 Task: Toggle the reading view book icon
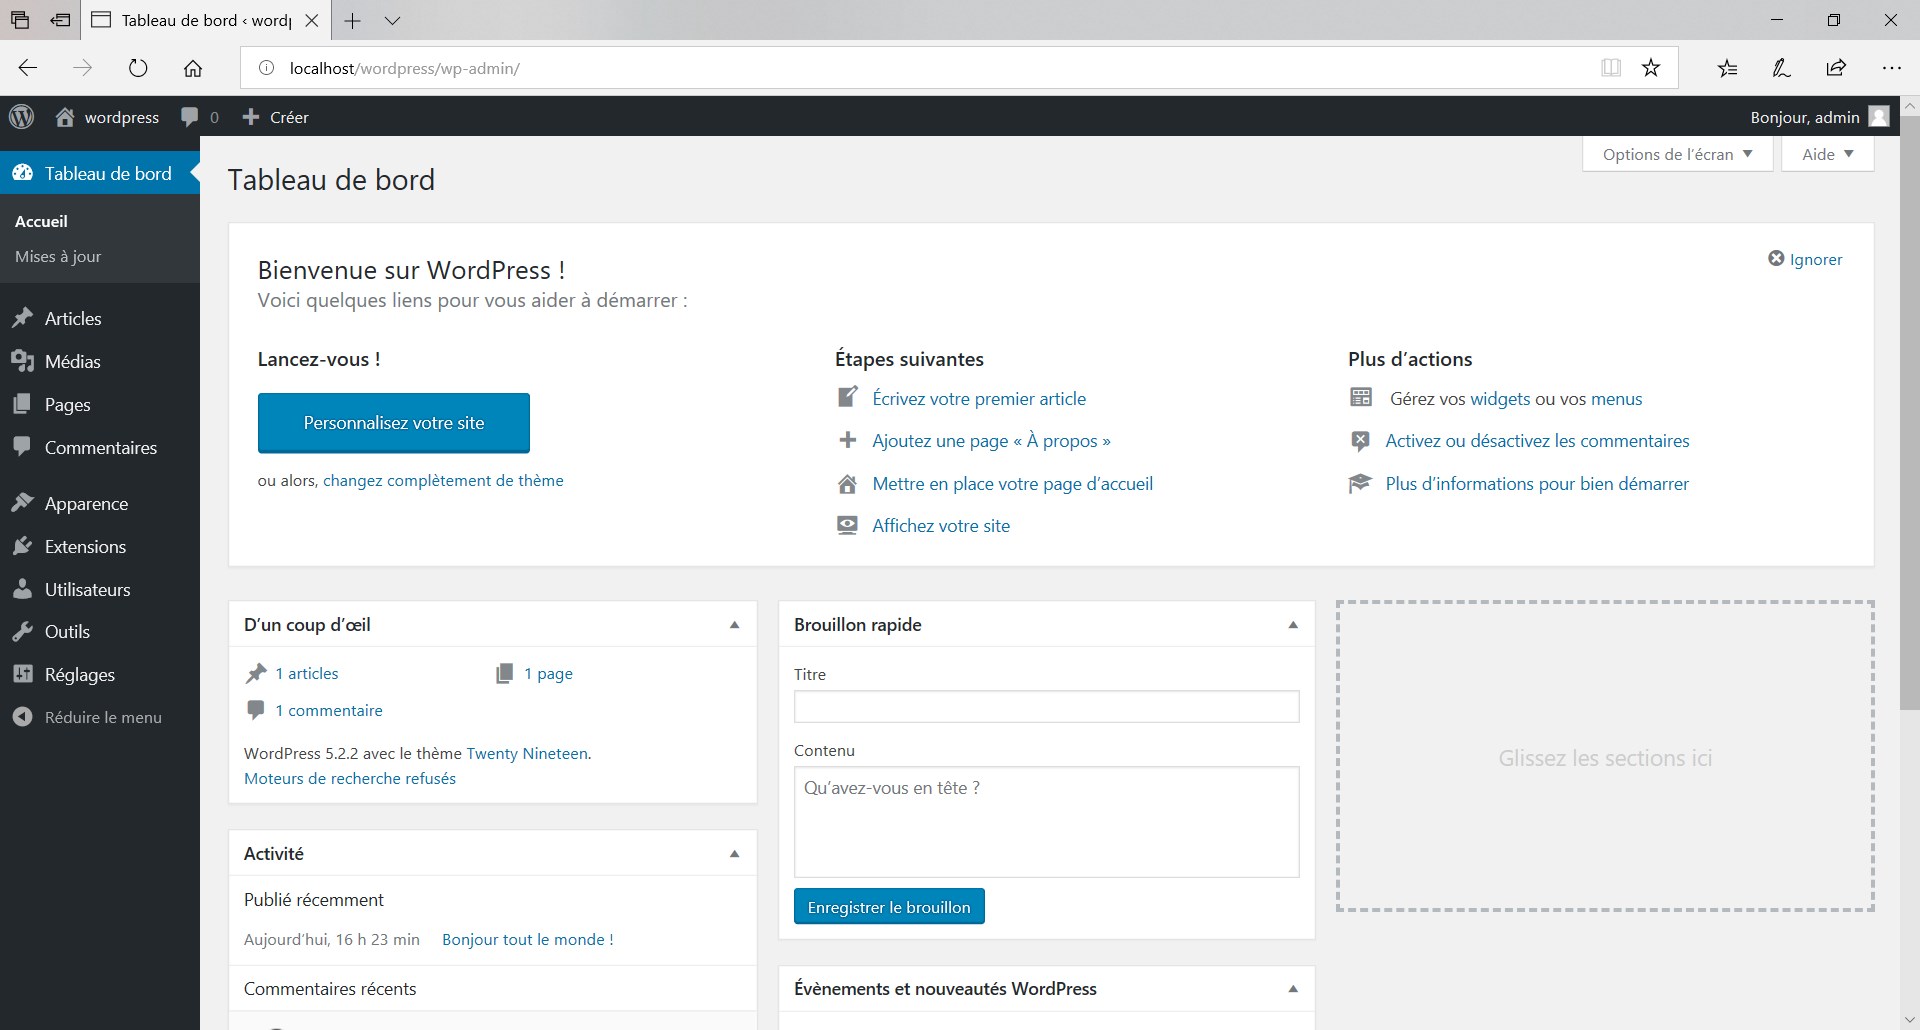click(1611, 68)
